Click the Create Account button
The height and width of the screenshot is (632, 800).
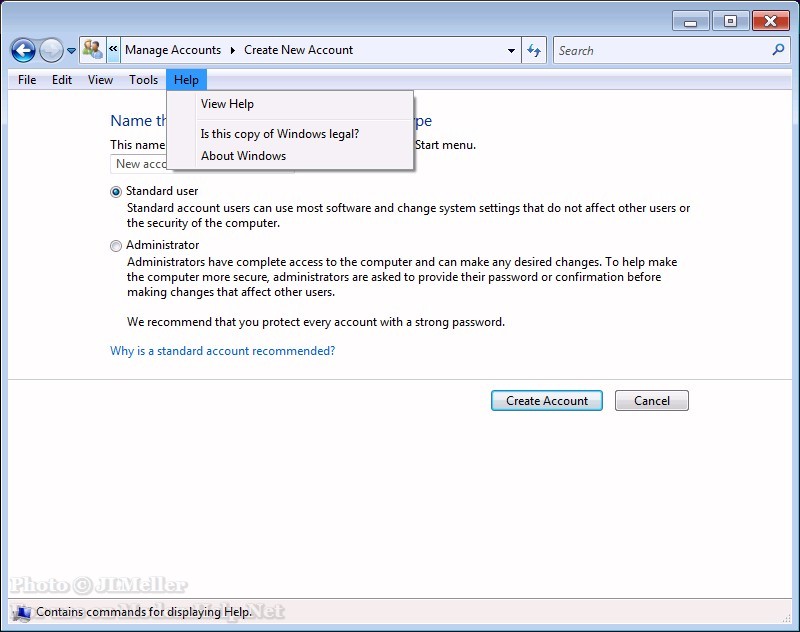546,400
